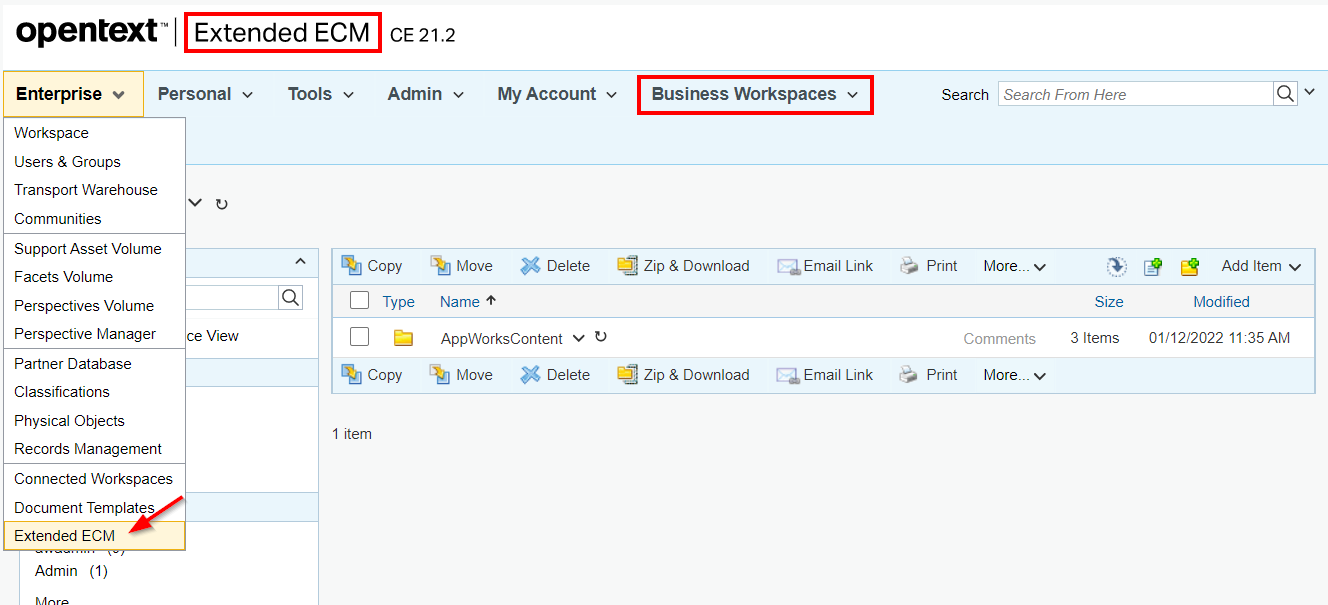The image size is (1328, 605).
Task: Click Move in the upper toolbar
Action: coord(462,266)
